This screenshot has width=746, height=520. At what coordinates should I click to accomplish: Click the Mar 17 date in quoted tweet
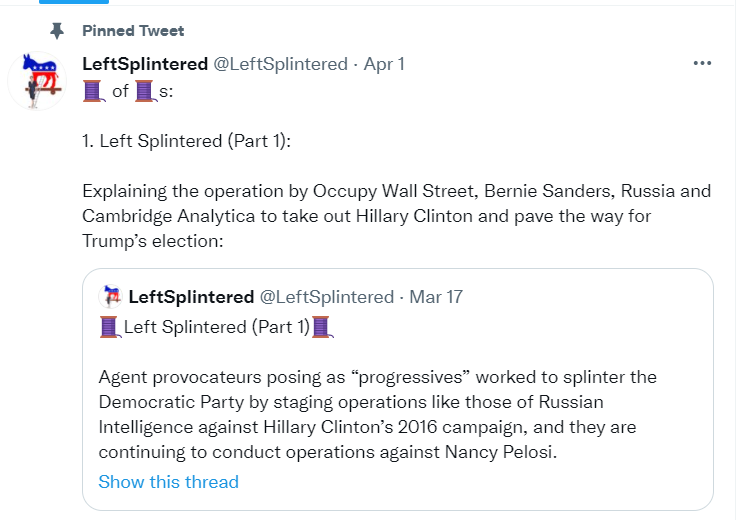tap(436, 297)
